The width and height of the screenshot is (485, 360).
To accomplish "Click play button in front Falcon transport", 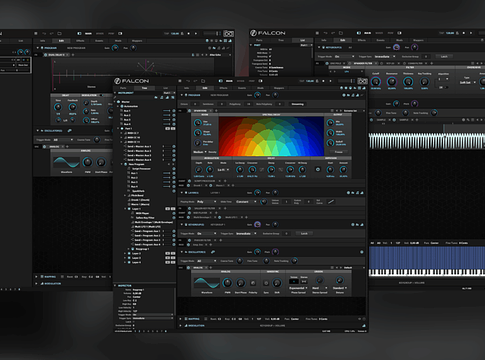I will tap(330, 81).
